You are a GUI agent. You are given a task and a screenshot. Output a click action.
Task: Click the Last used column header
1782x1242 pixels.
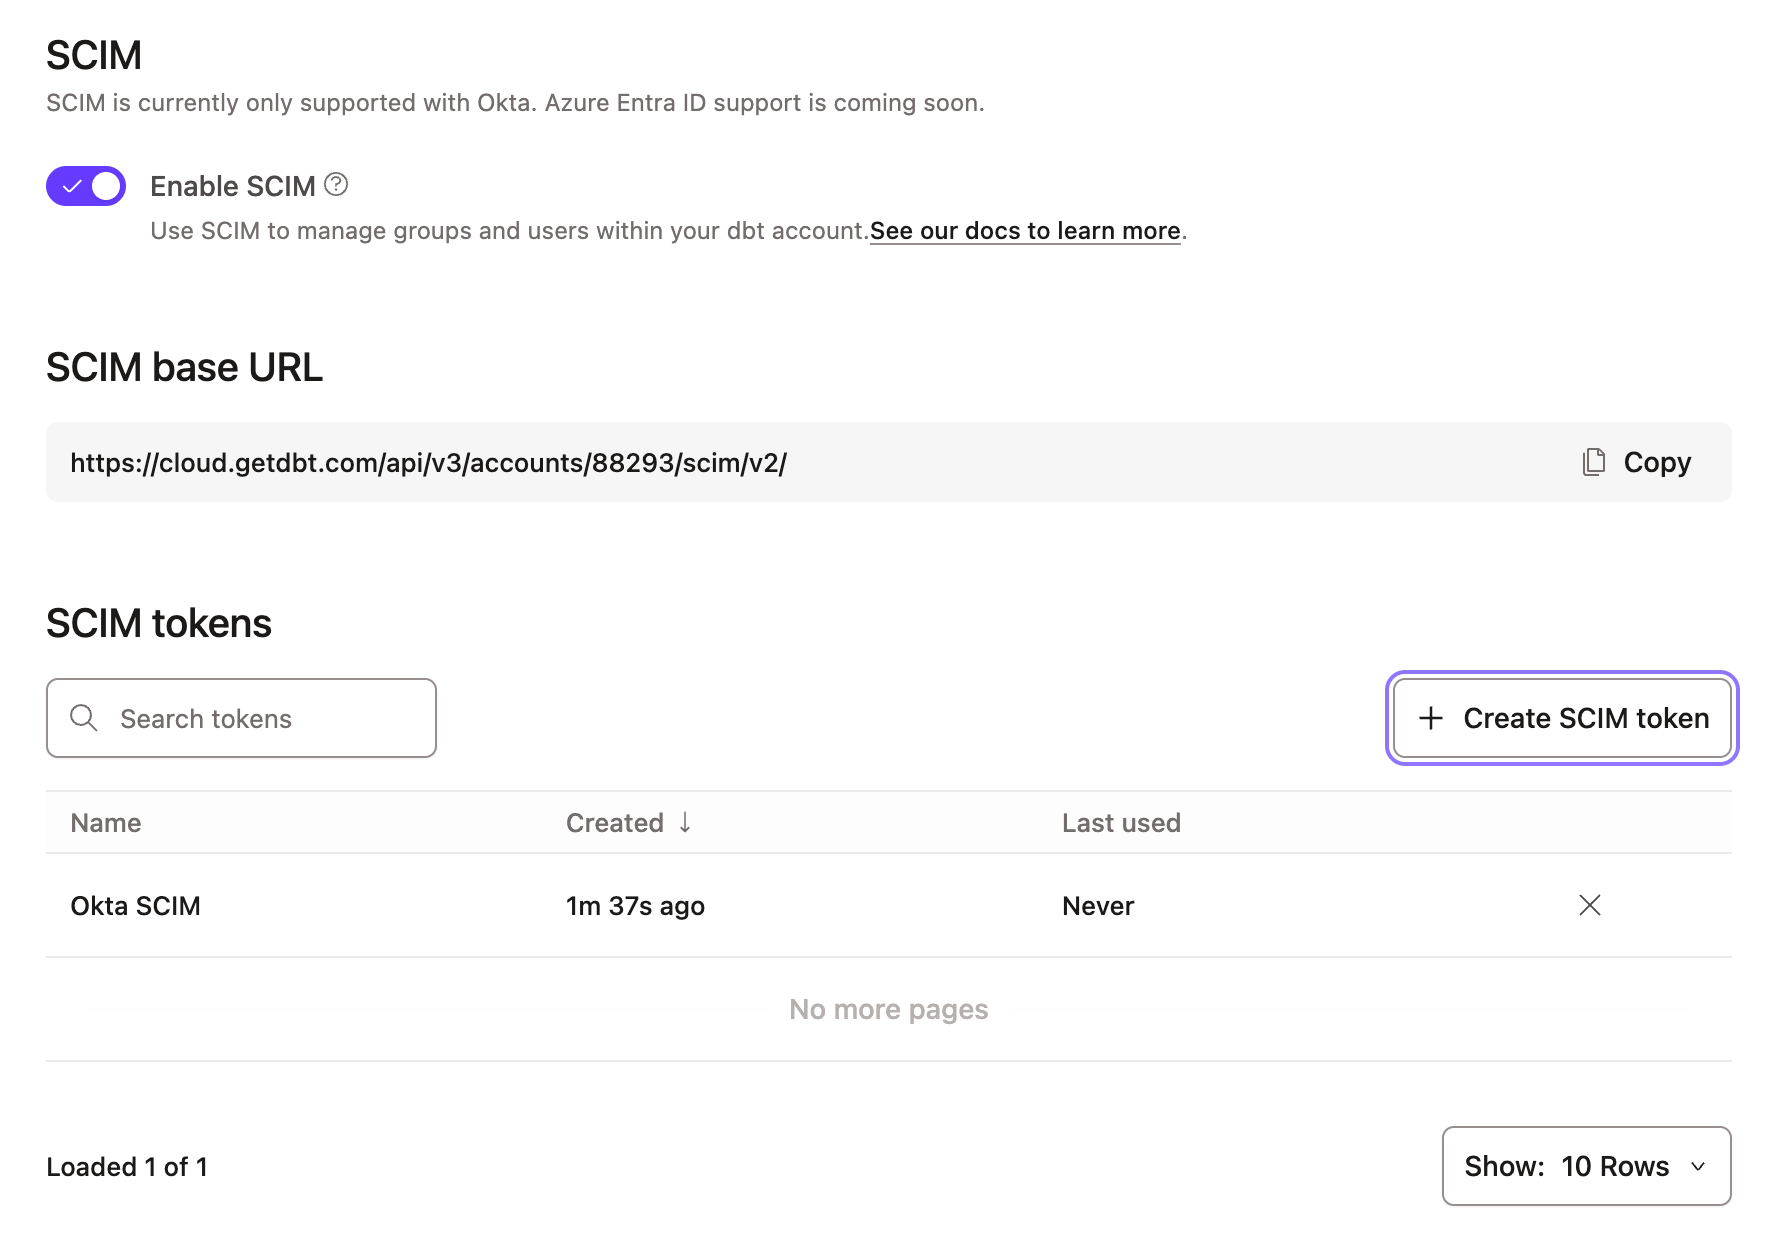[1121, 822]
